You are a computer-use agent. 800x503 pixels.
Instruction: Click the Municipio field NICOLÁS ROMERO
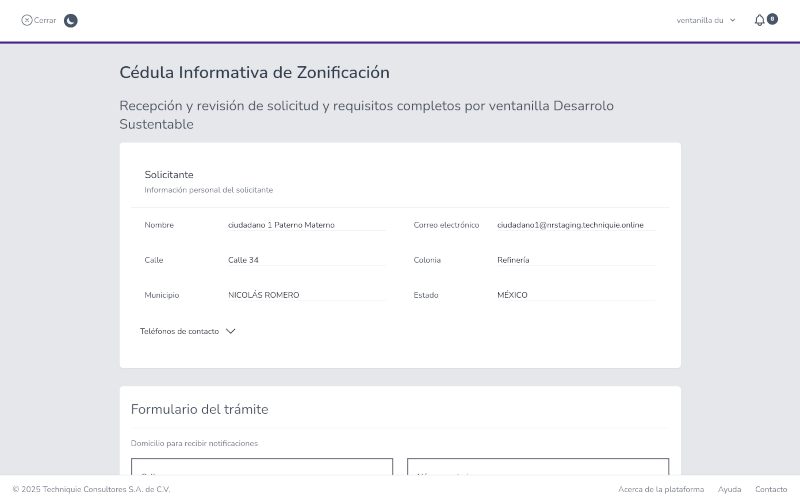[305, 295]
